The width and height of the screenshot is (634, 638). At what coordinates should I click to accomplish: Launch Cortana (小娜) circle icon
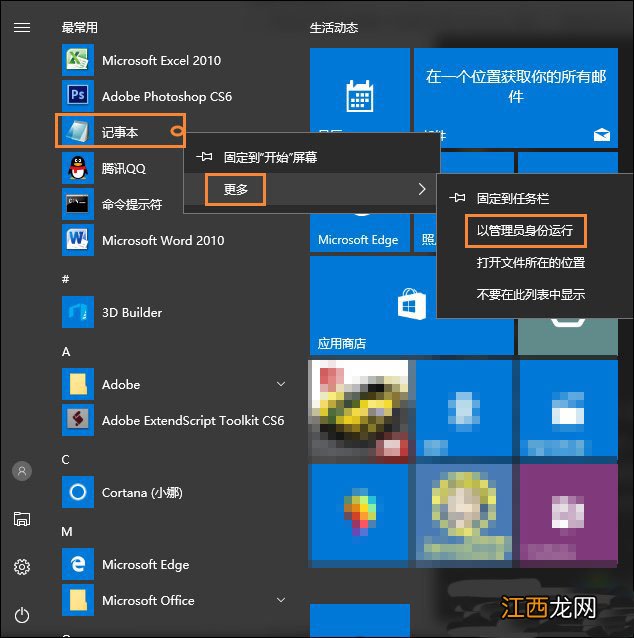78,492
